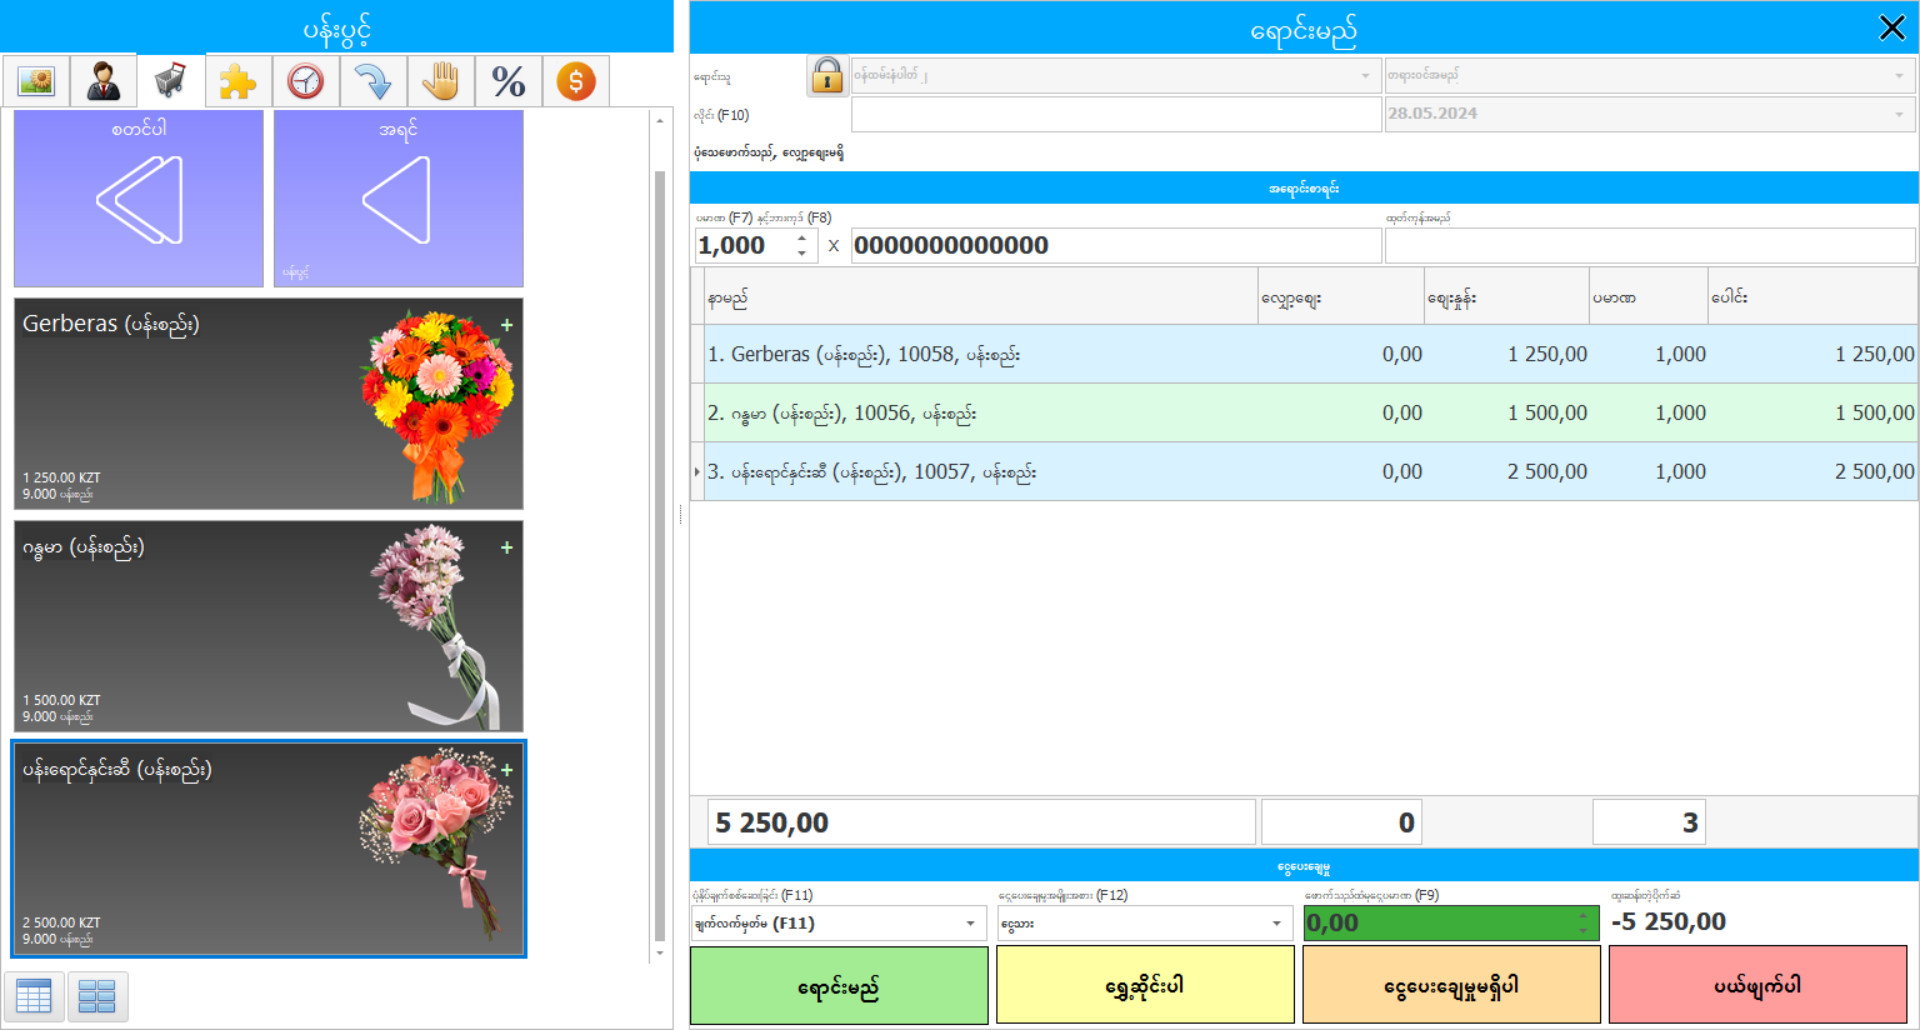Click the product name field beside barcode
This screenshot has width=1920, height=1030.
coord(1650,246)
